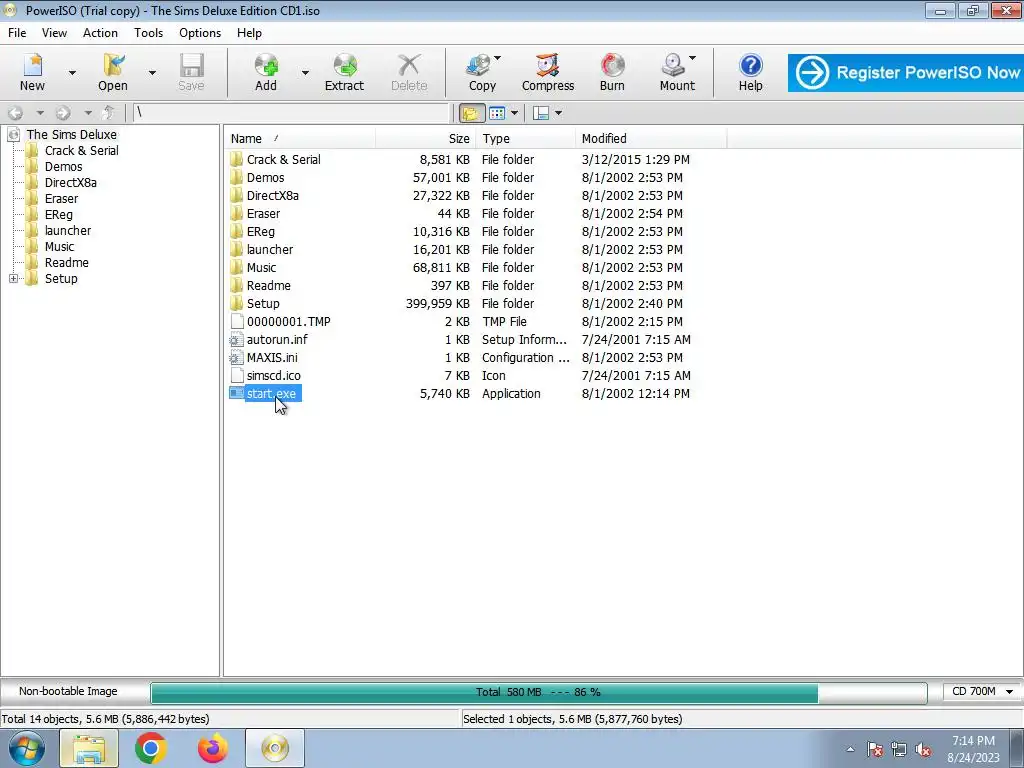
Task: Open the Copy button dropdown arrow
Action: point(498,59)
